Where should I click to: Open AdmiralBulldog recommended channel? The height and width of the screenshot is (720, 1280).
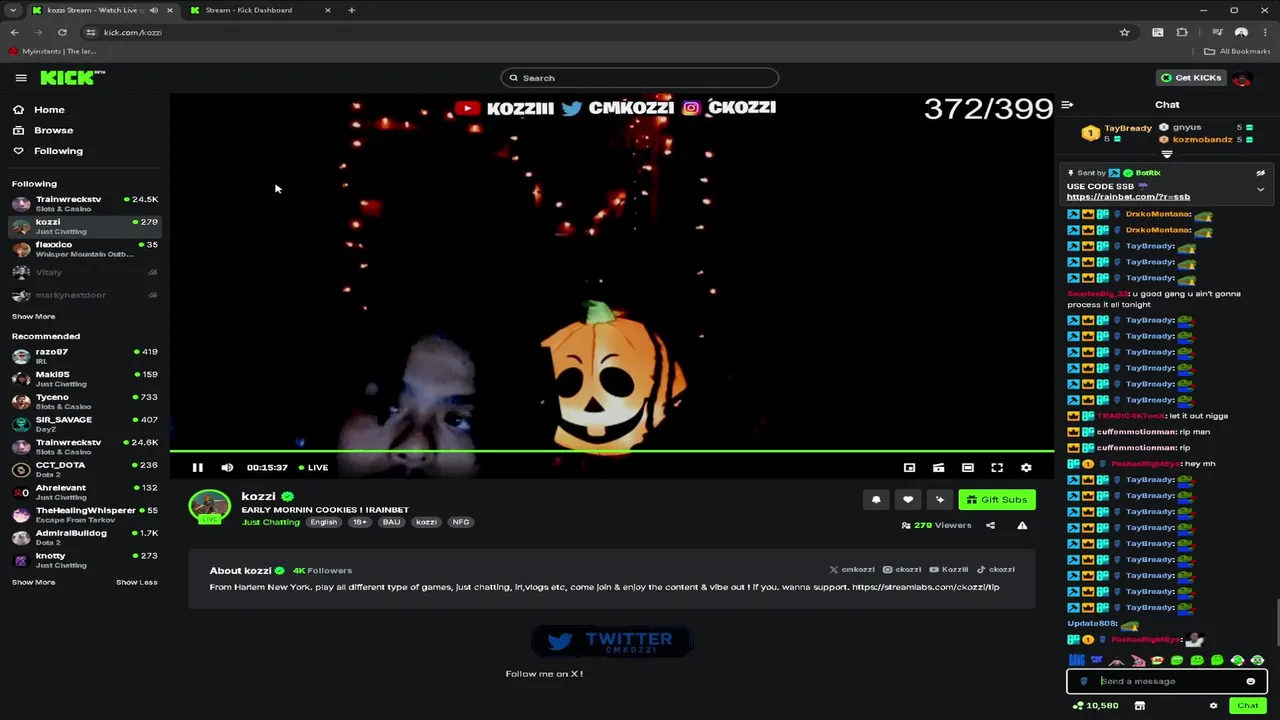[x=84, y=537]
